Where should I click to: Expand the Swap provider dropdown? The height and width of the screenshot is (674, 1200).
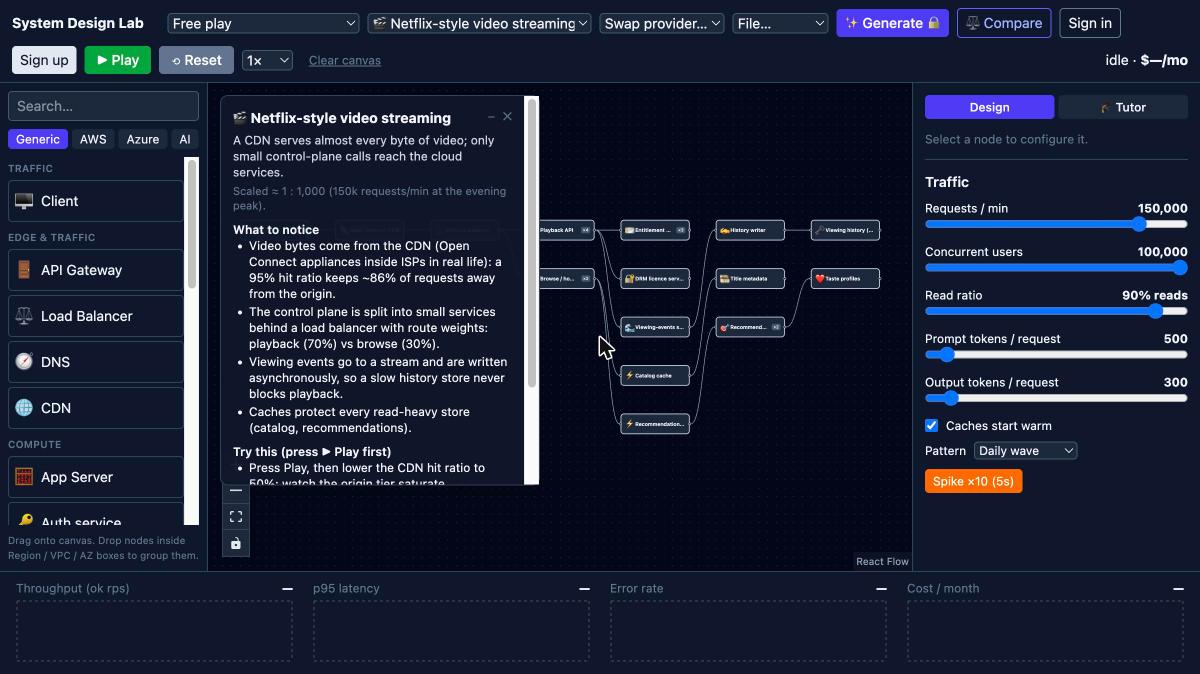tap(662, 23)
